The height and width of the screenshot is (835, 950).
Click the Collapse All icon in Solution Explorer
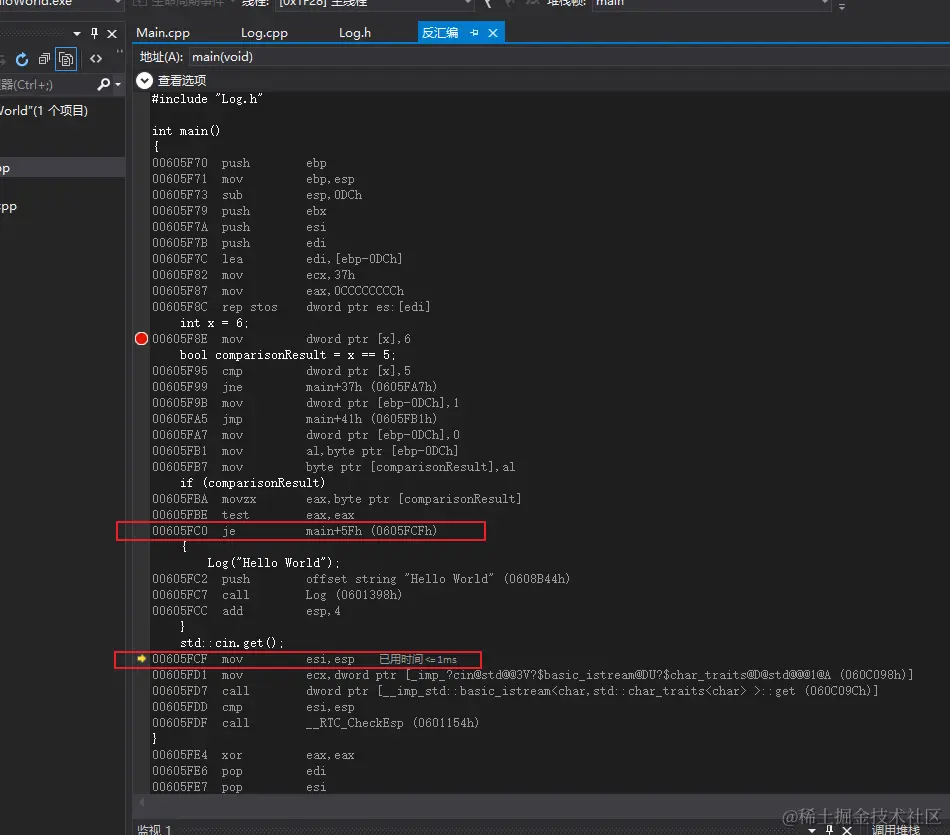tap(44, 59)
